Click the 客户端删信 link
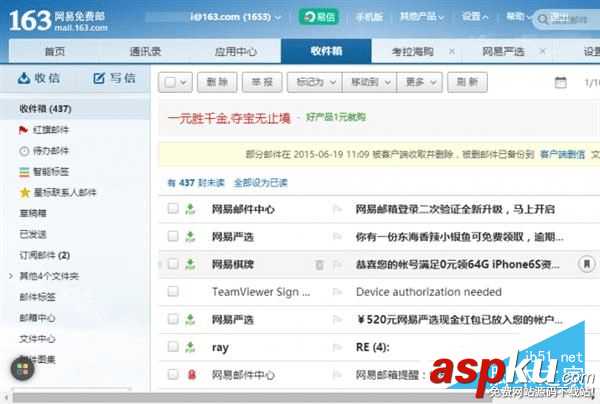 562,155
